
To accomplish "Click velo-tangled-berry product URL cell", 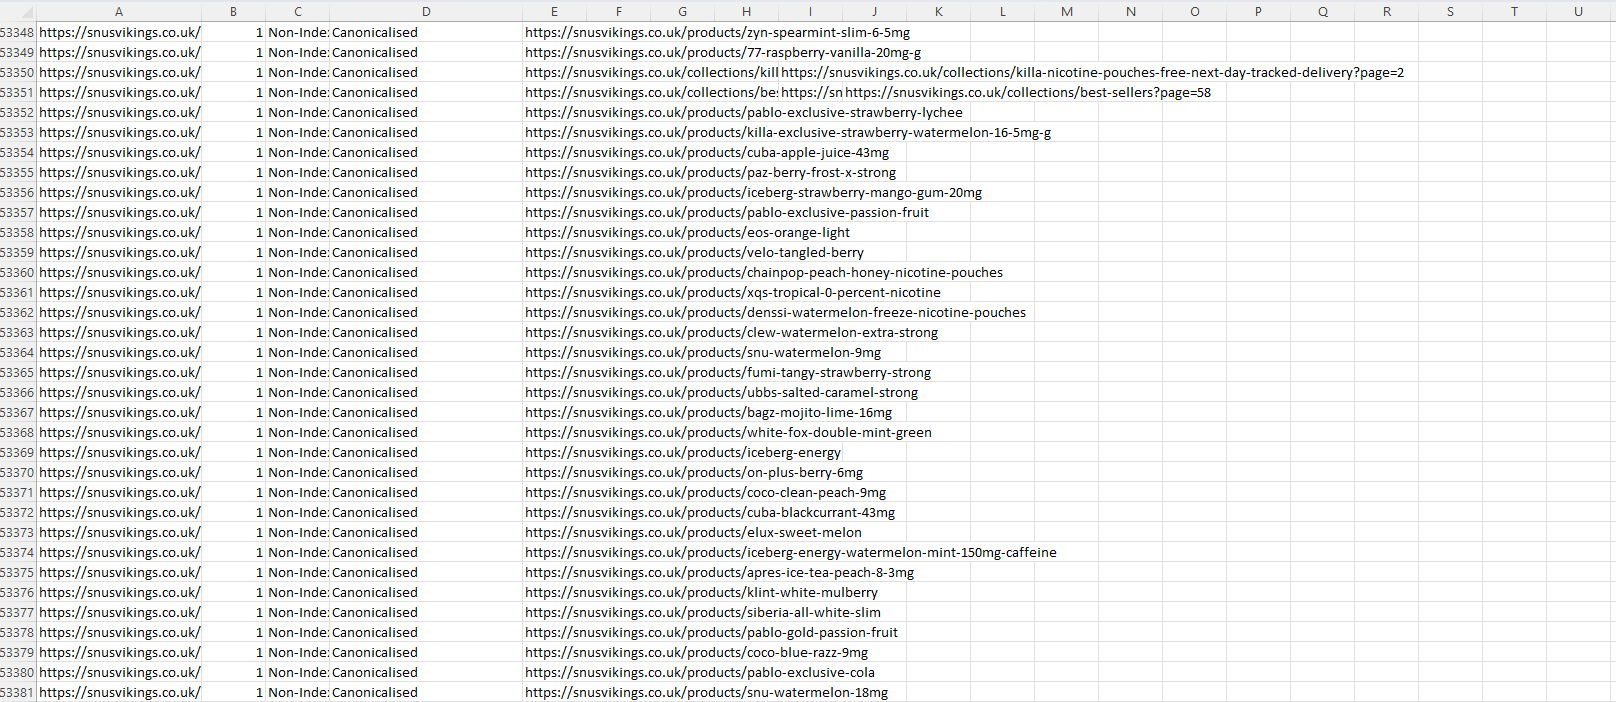I will pos(694,252).
